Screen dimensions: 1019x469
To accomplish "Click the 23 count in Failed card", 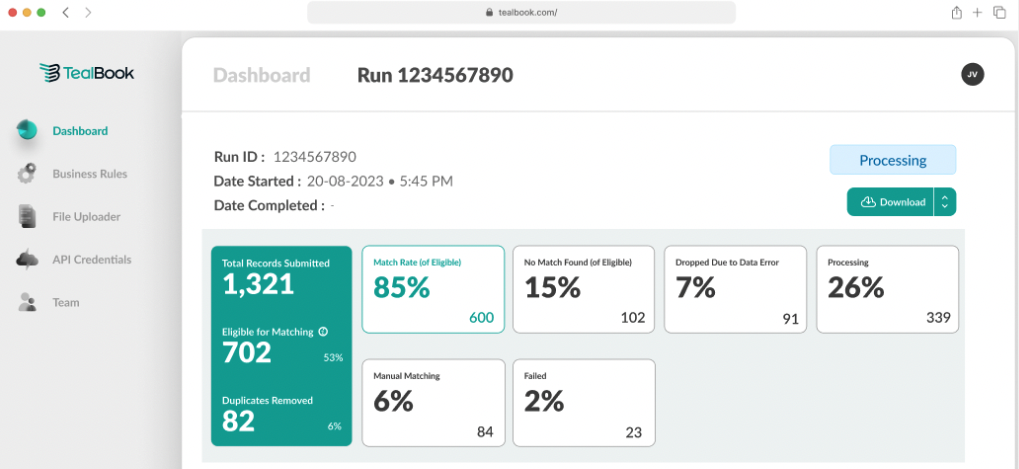I will click(x=634, y=432).
